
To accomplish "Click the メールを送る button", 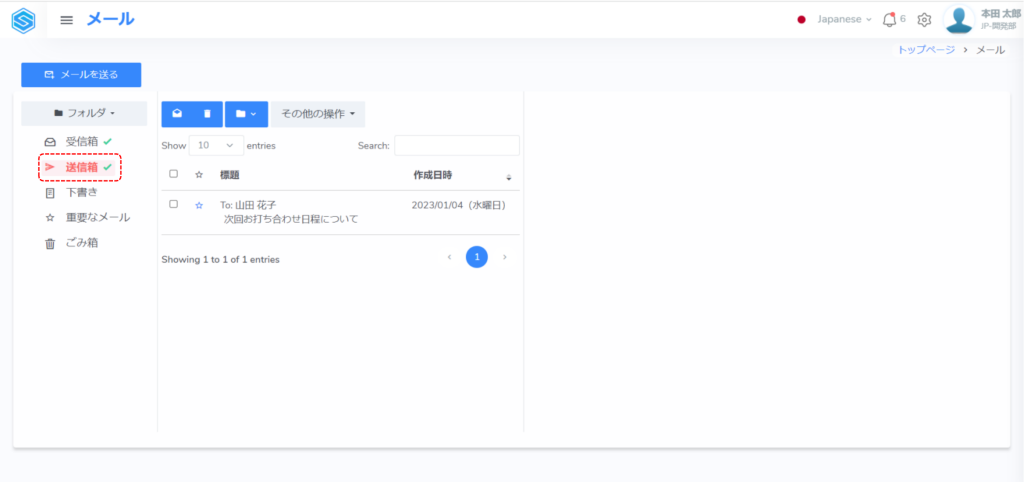I will point(81,75).
